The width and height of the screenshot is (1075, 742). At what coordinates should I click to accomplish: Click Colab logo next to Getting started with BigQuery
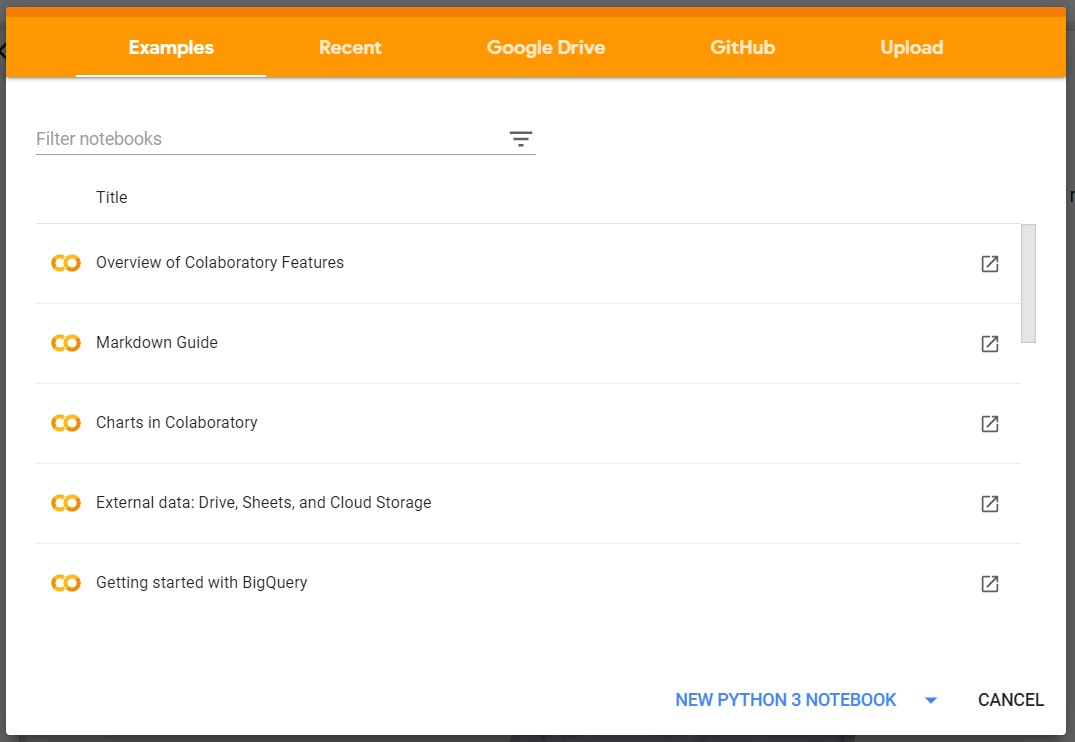[66, 583]
